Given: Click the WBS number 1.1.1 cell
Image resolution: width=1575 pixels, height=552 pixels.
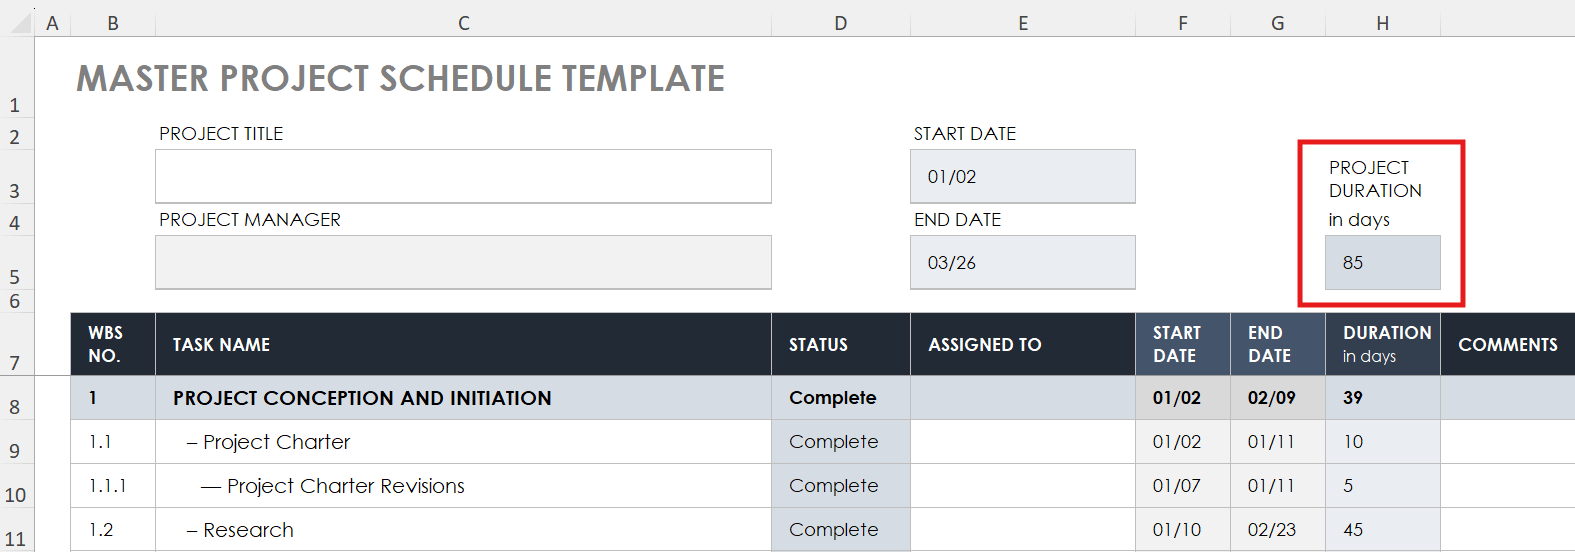Looking at the screenshot, I should click(112, 486).
